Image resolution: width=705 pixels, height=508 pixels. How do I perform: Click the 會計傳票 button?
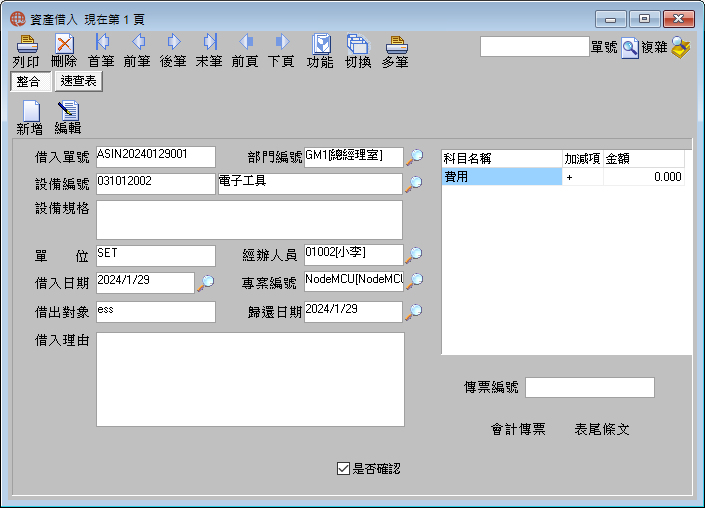(518, 429)
